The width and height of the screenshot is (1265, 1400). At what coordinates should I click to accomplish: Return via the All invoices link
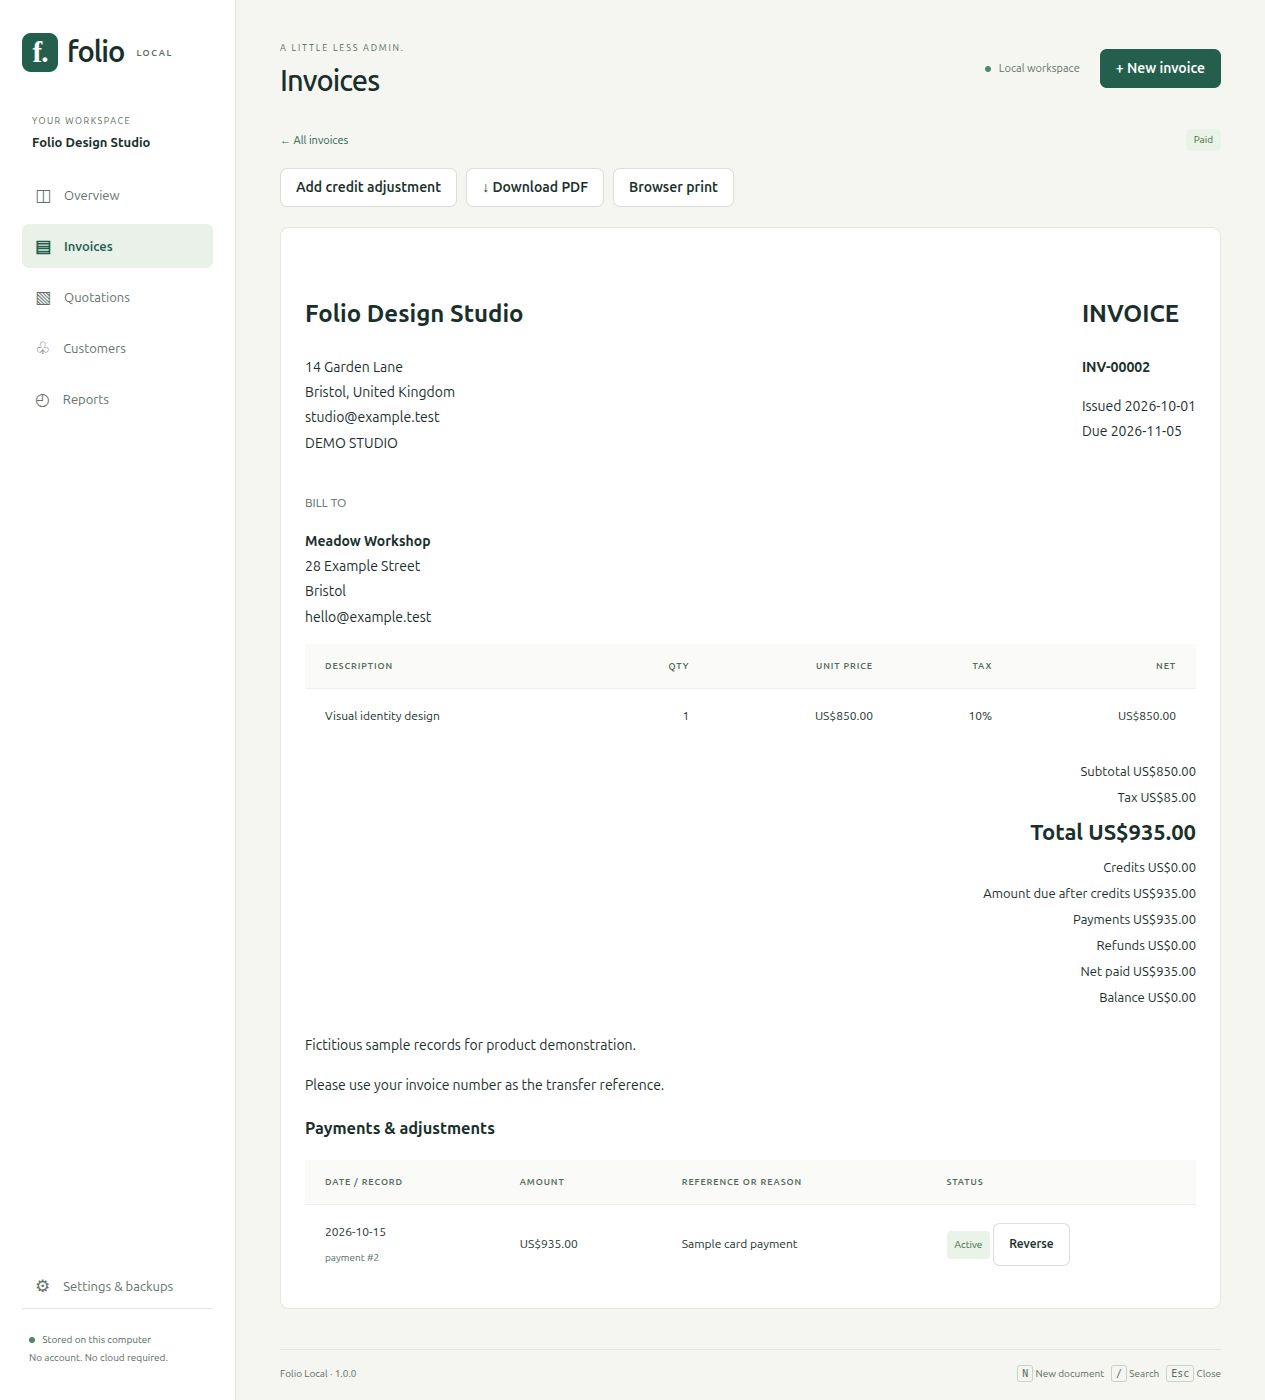[315, 140]
